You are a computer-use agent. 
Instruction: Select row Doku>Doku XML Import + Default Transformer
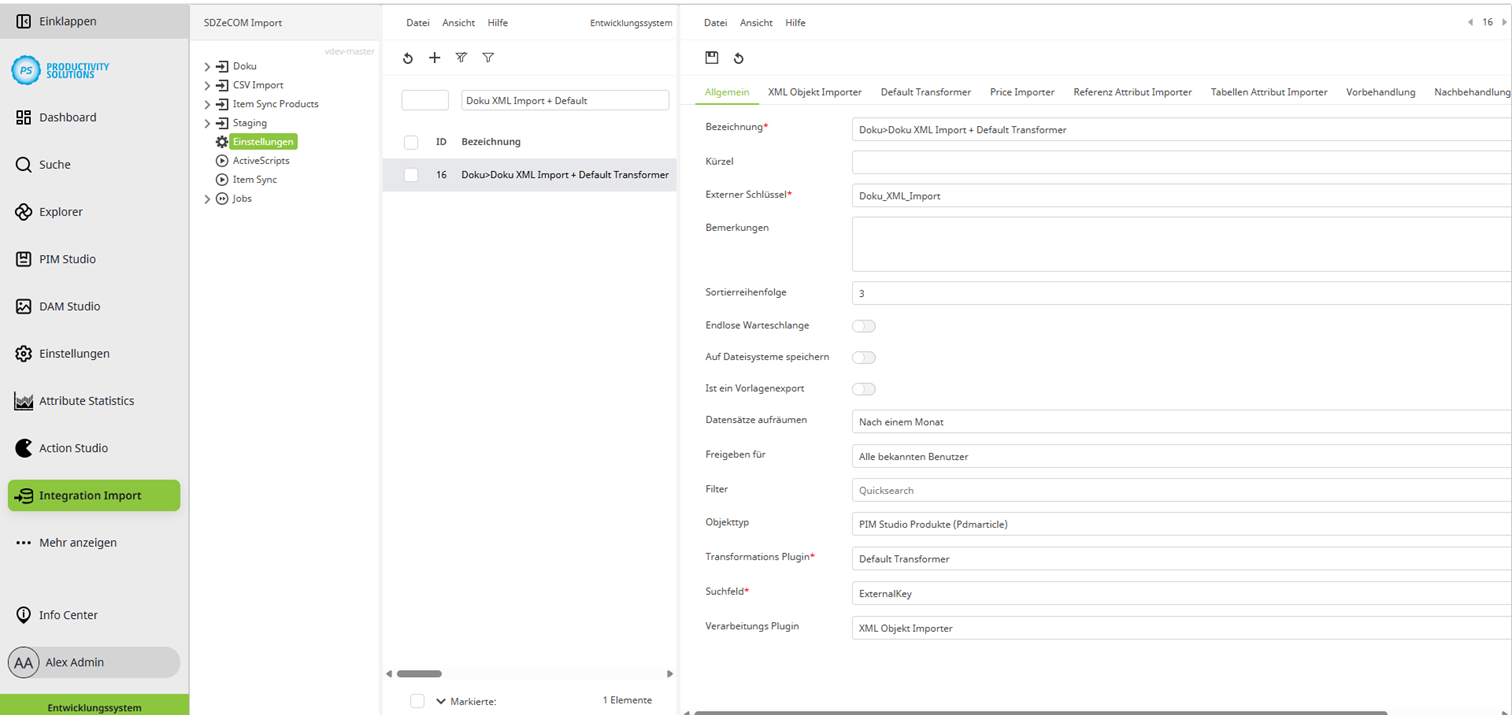pos(530,175)
